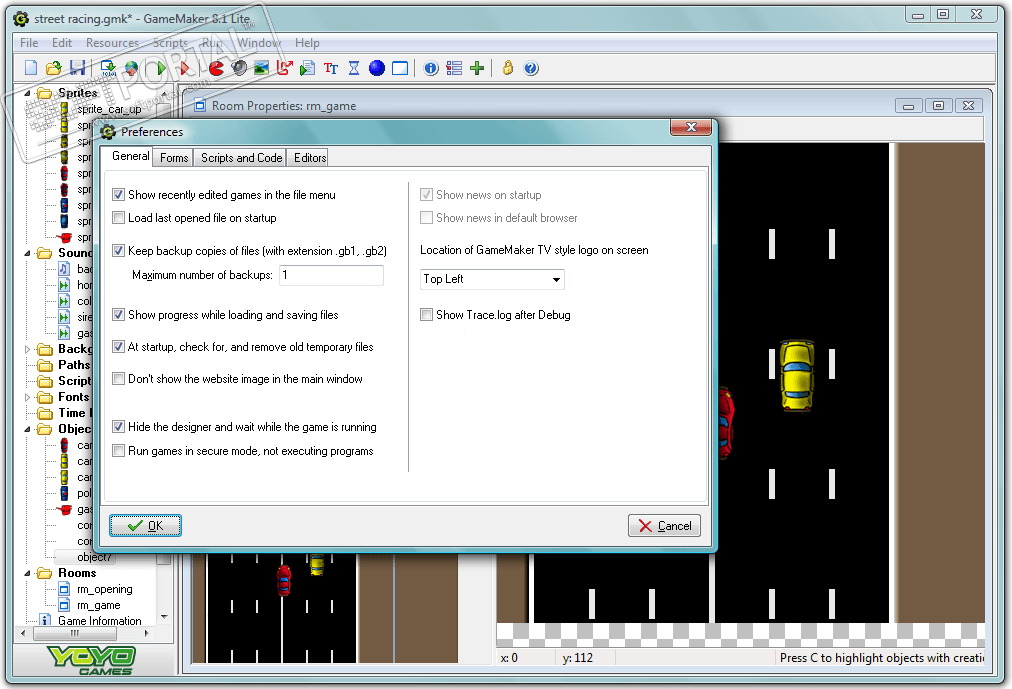Toggle Show progress while loading and saving
Viewport: 1012px width, 689px height.
pyautogui.click(x=118, y=314)
